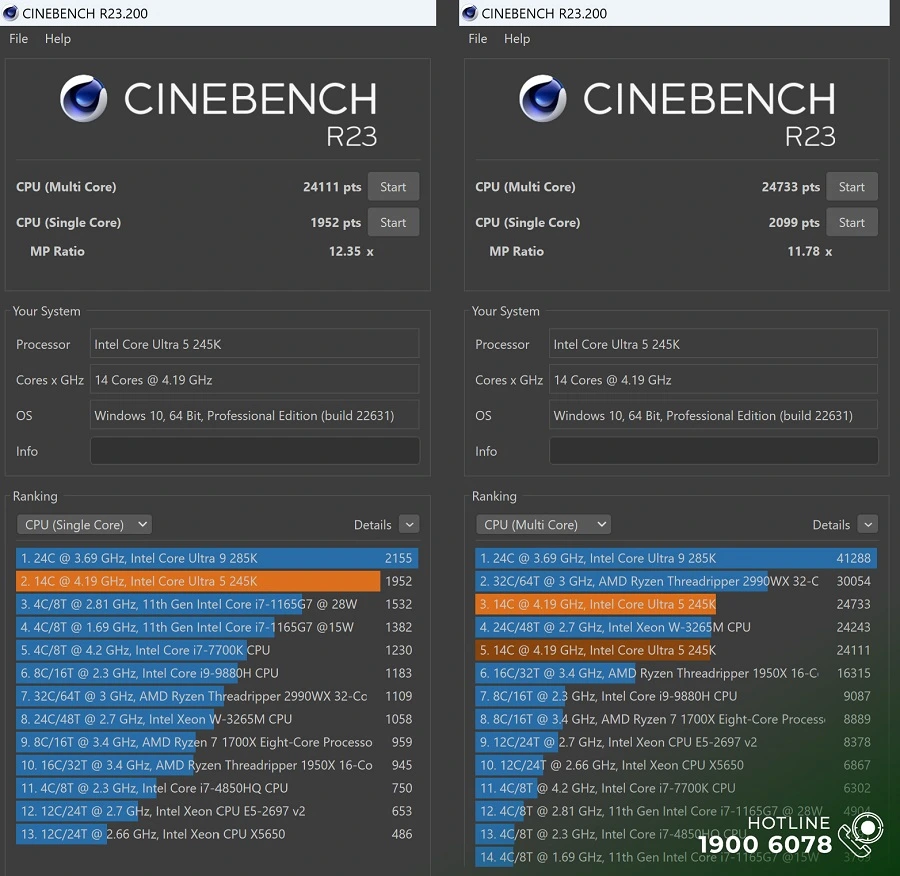Select Xeon X5650 row scoring 486
Screen dimensions: 900x876
[x=217, y=834]
